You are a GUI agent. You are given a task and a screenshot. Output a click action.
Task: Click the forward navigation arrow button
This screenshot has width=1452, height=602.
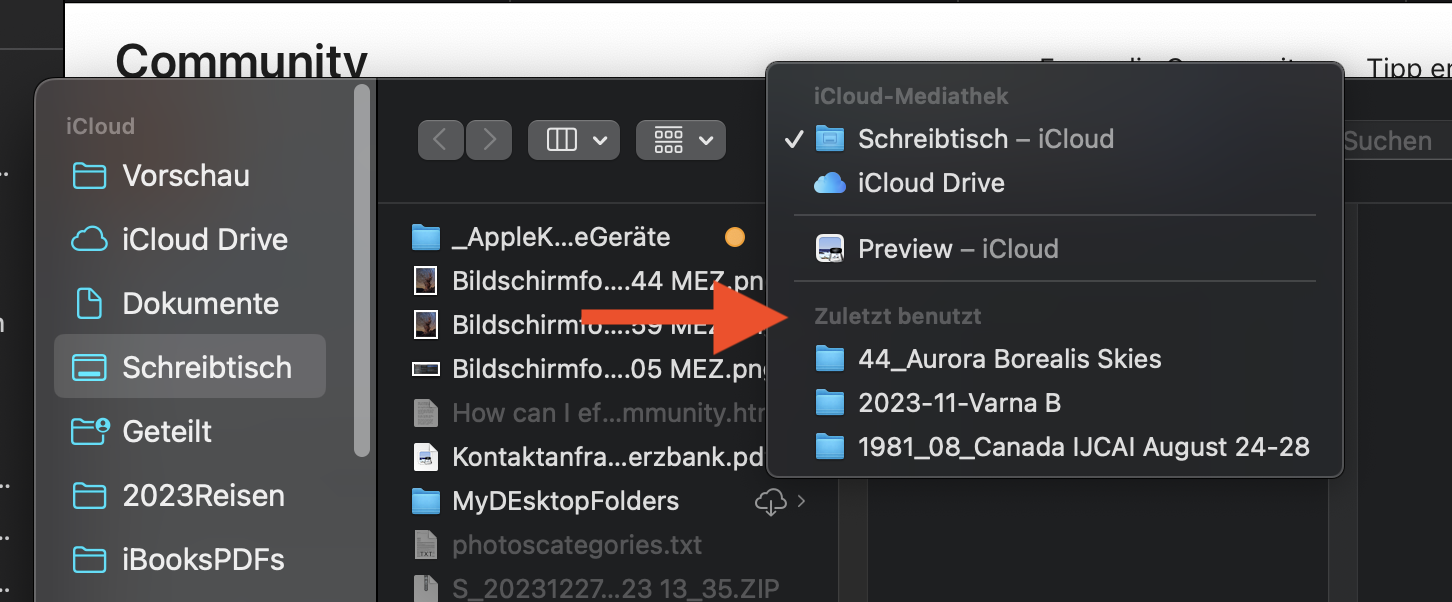click(x=489, y=140)
